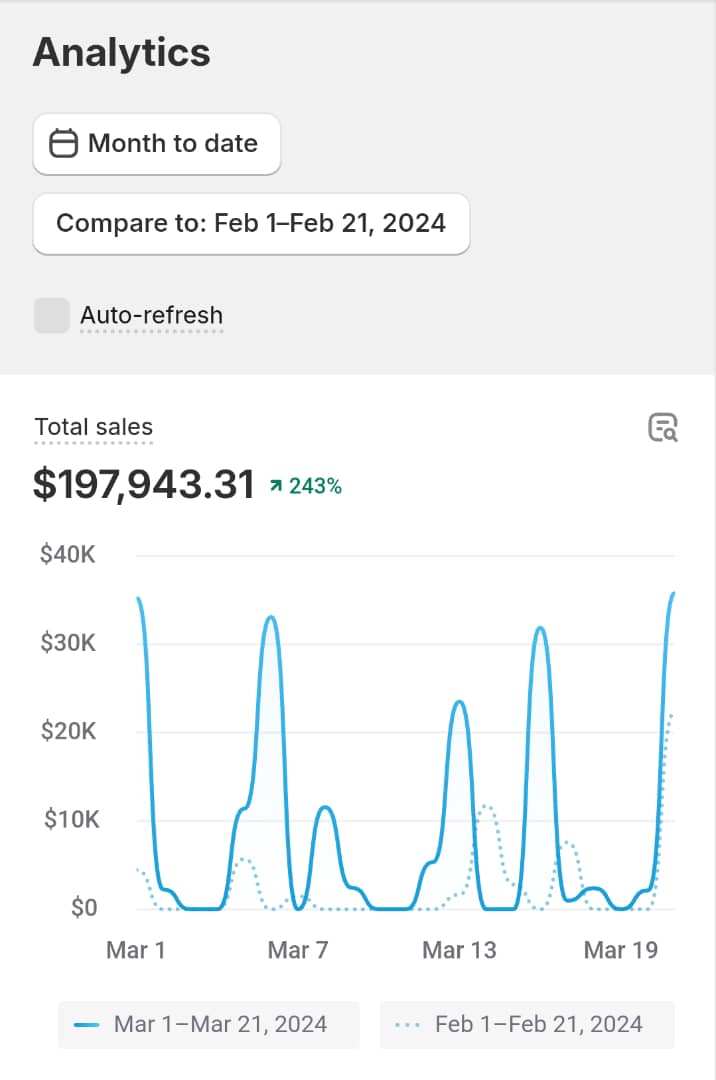Click the Mar 7 axis label

(x=298, y=949)
